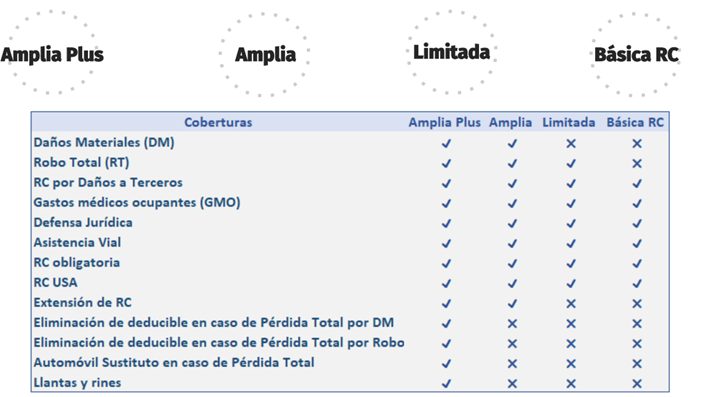Click the checkmark for Defensa Jurídica under Amplia
701x397 pixels.
coord(512,224)
